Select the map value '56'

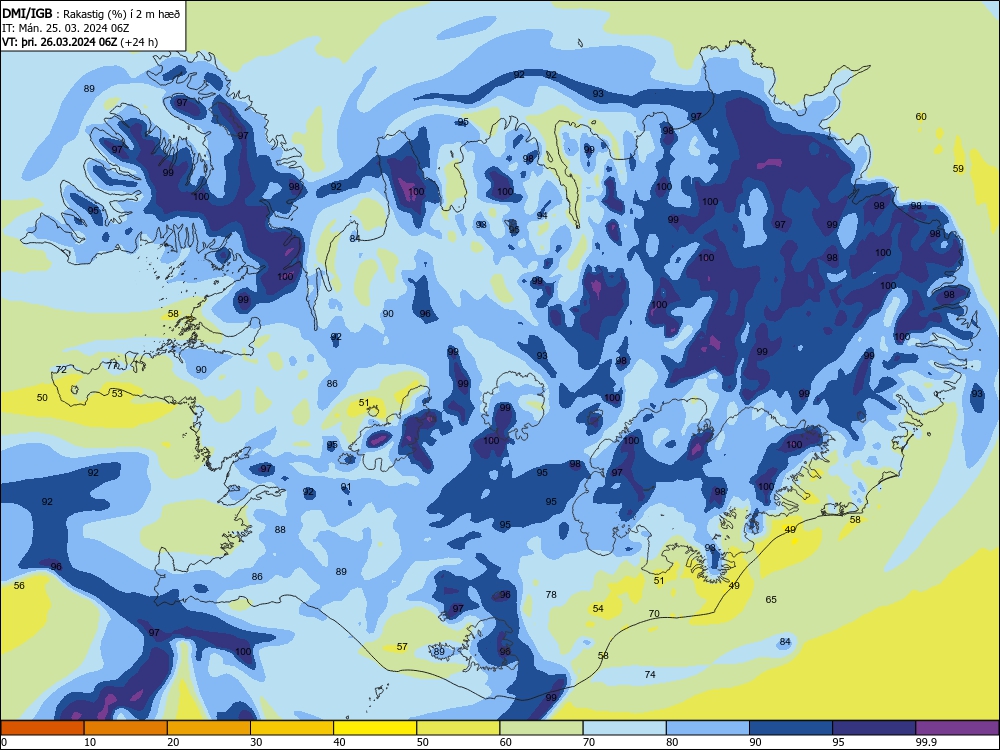(x=19, y=585)
